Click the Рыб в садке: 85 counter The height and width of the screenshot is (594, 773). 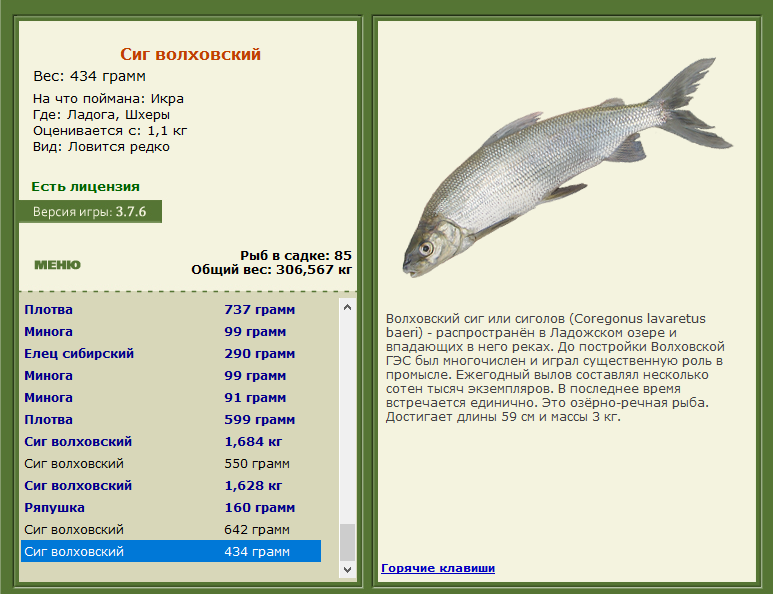coord(295,255)
